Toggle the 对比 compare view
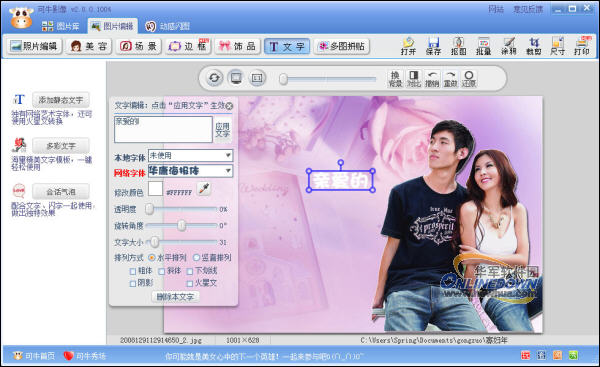Image resolution: width=600 pixels, height=367 pixels. pos(413,79)
